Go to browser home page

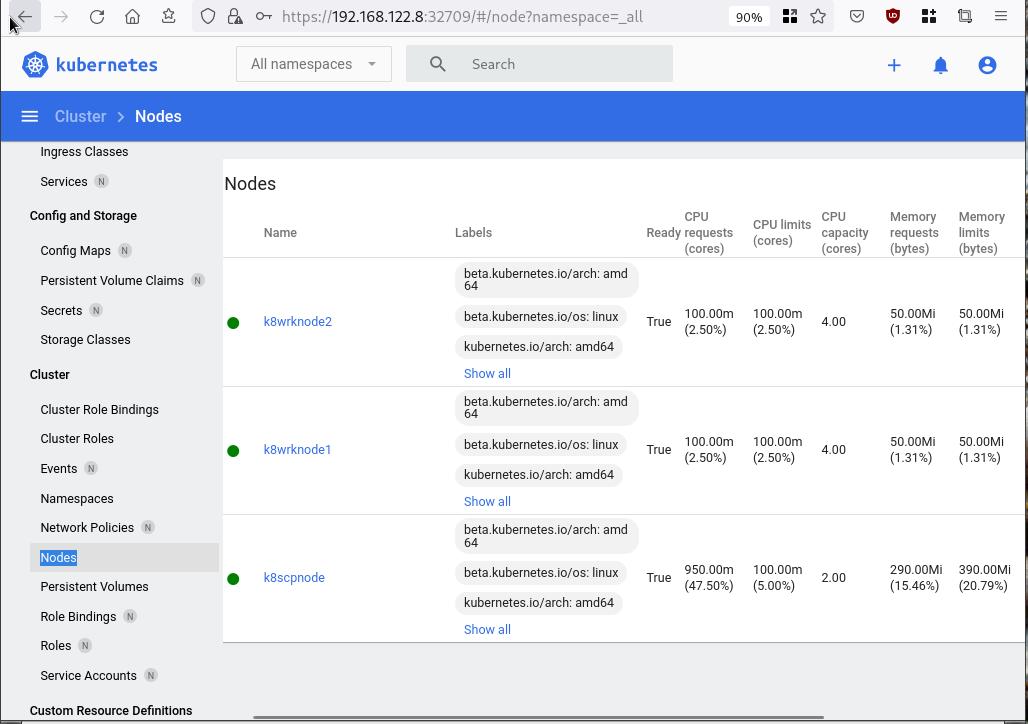coord(132,17)
